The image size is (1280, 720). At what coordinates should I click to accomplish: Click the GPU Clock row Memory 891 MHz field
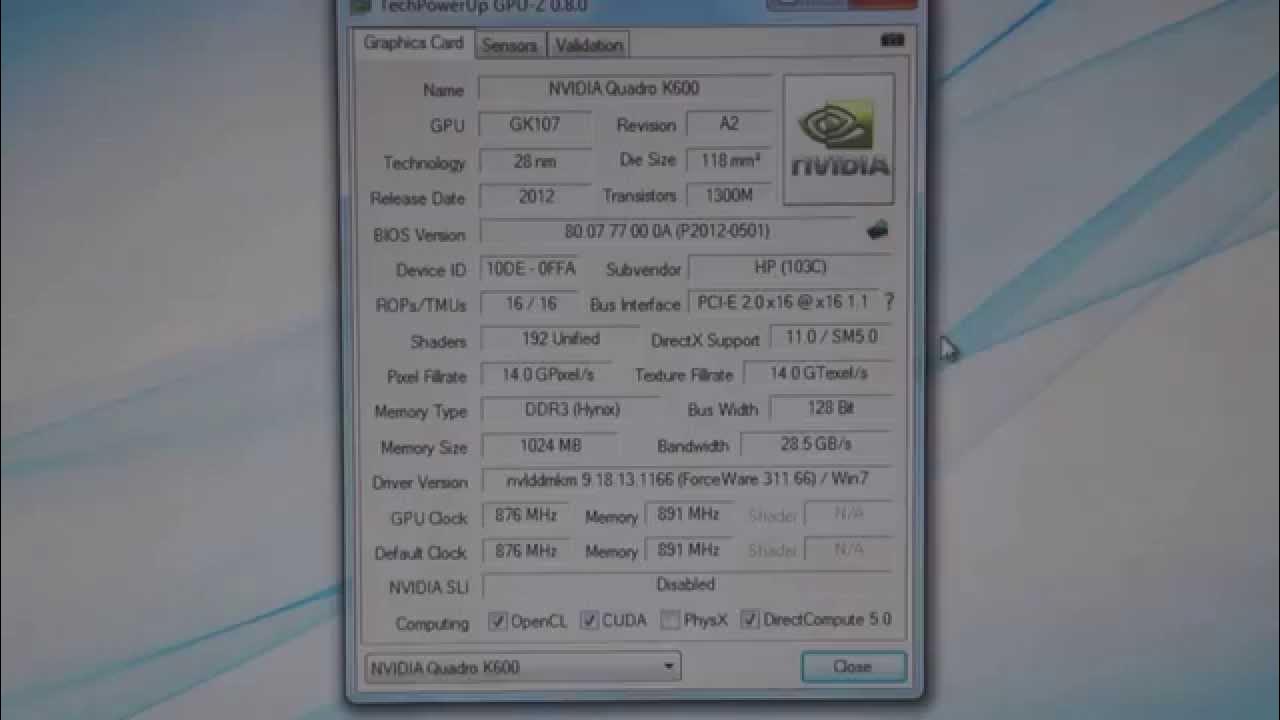(x=689, y=514)
